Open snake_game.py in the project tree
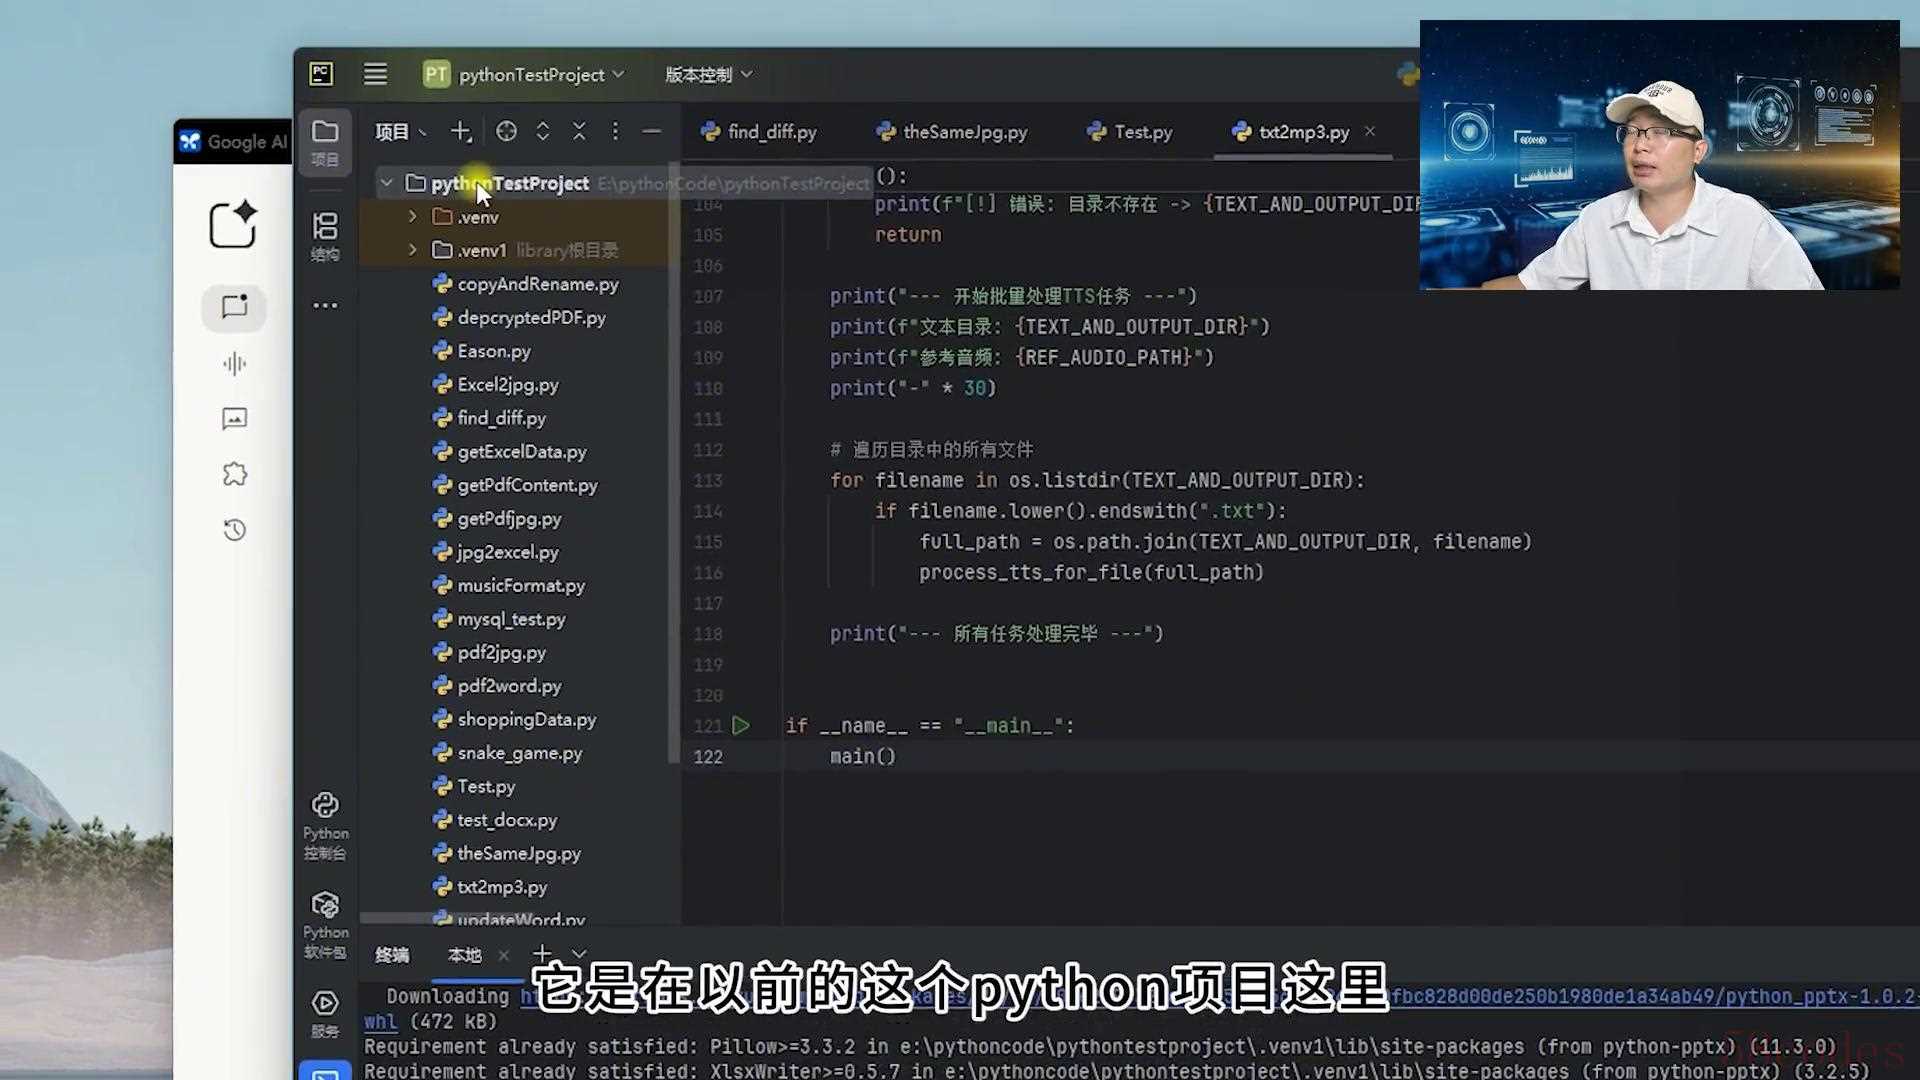Image resolution: width=1920 pixels, height=1080 pixels. click(x=507, y=753)
